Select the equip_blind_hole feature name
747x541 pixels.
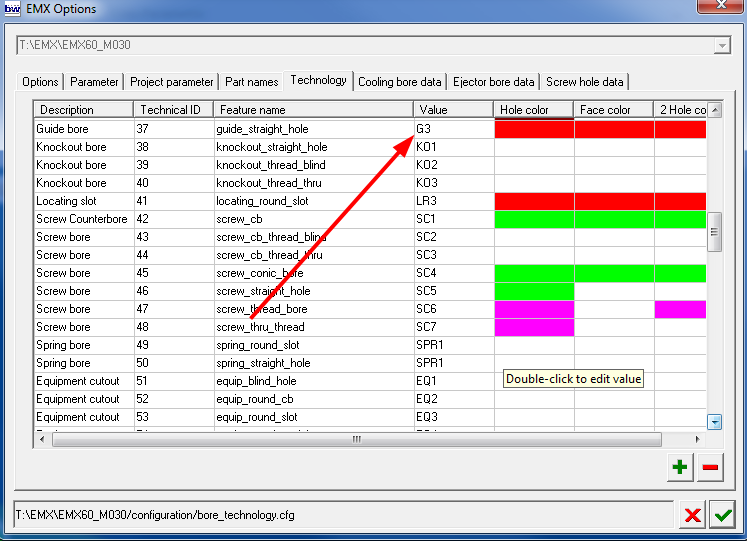256,381
